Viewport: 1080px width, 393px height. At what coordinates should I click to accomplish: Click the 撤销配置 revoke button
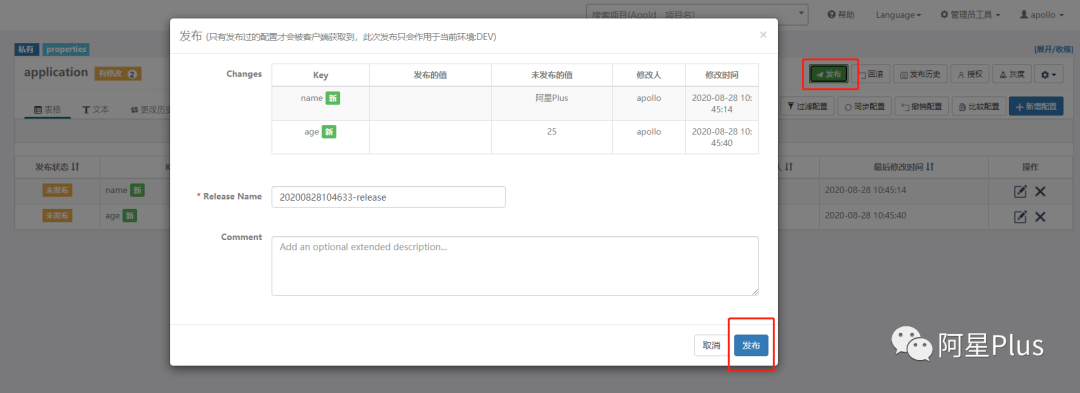click(x=922, y=107)
